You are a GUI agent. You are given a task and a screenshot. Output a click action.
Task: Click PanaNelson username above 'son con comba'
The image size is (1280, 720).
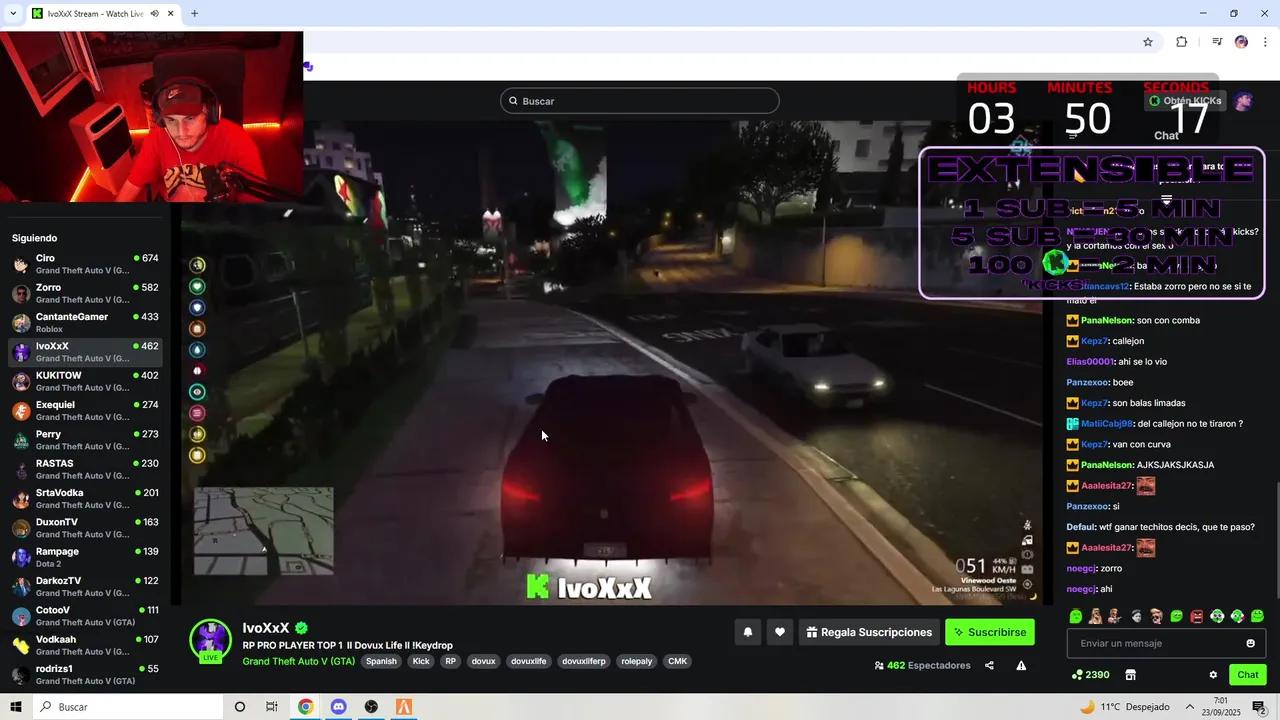(x=1106, y=320)
